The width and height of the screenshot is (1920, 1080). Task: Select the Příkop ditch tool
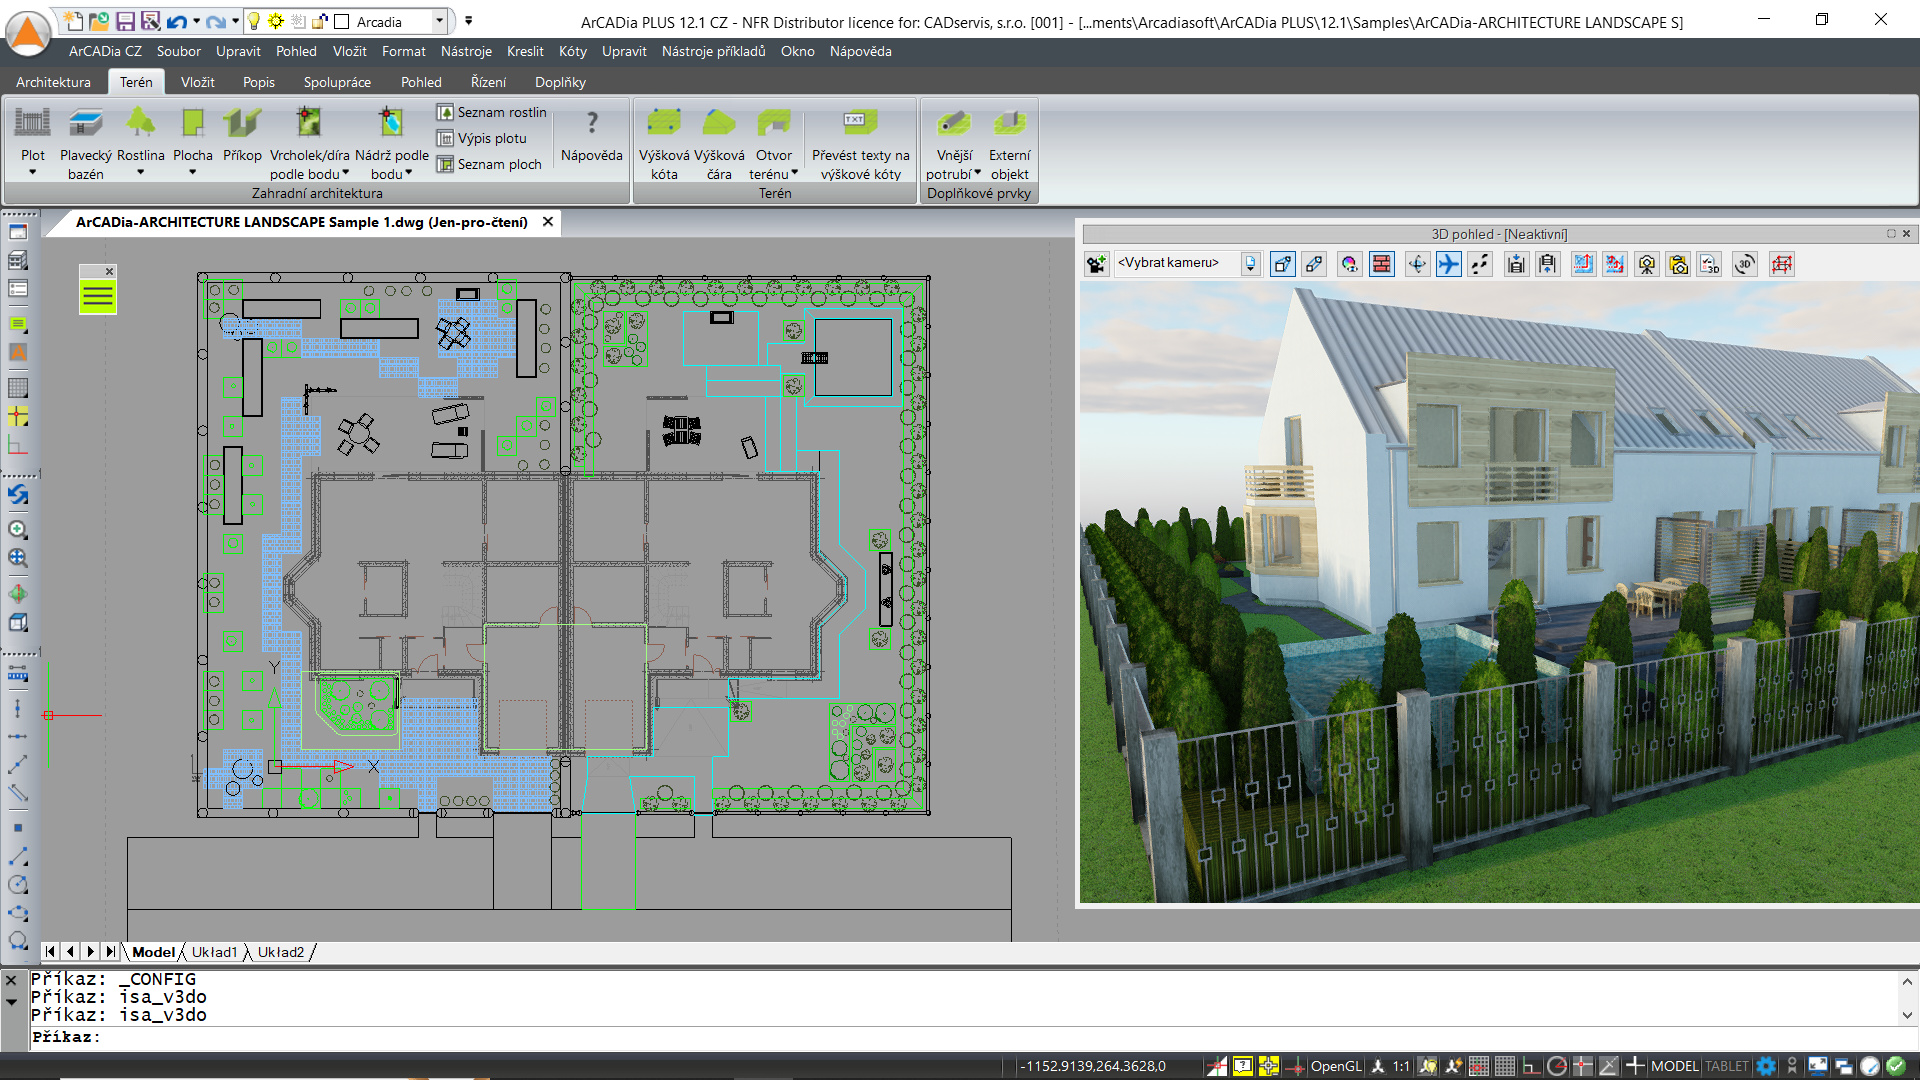[x=242, y=135]
